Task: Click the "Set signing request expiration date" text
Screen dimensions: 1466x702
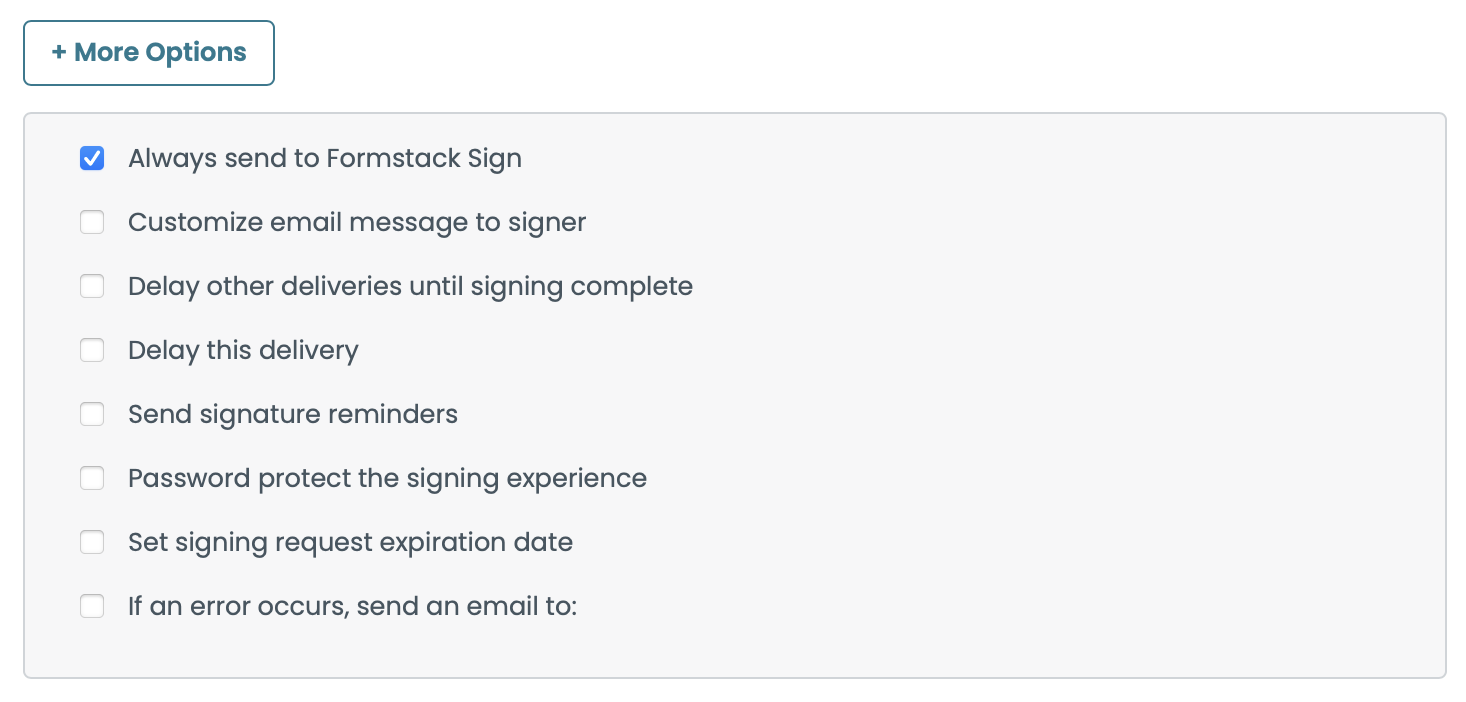Action: tap(350, 542)
